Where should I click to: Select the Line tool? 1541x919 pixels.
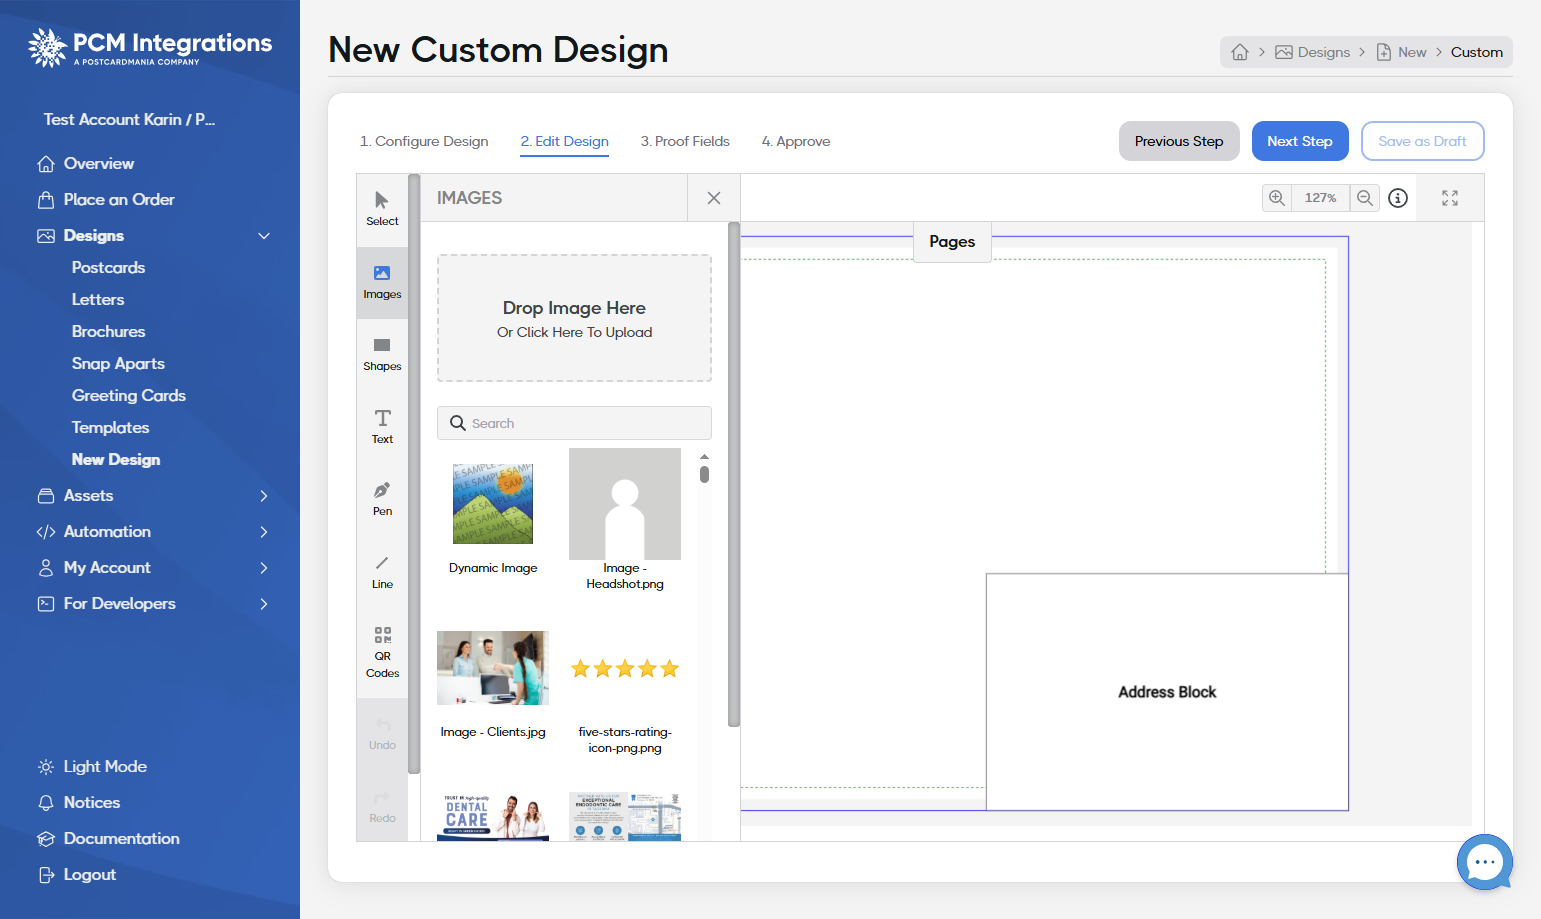pyautogui.click(x=382, y=572)
